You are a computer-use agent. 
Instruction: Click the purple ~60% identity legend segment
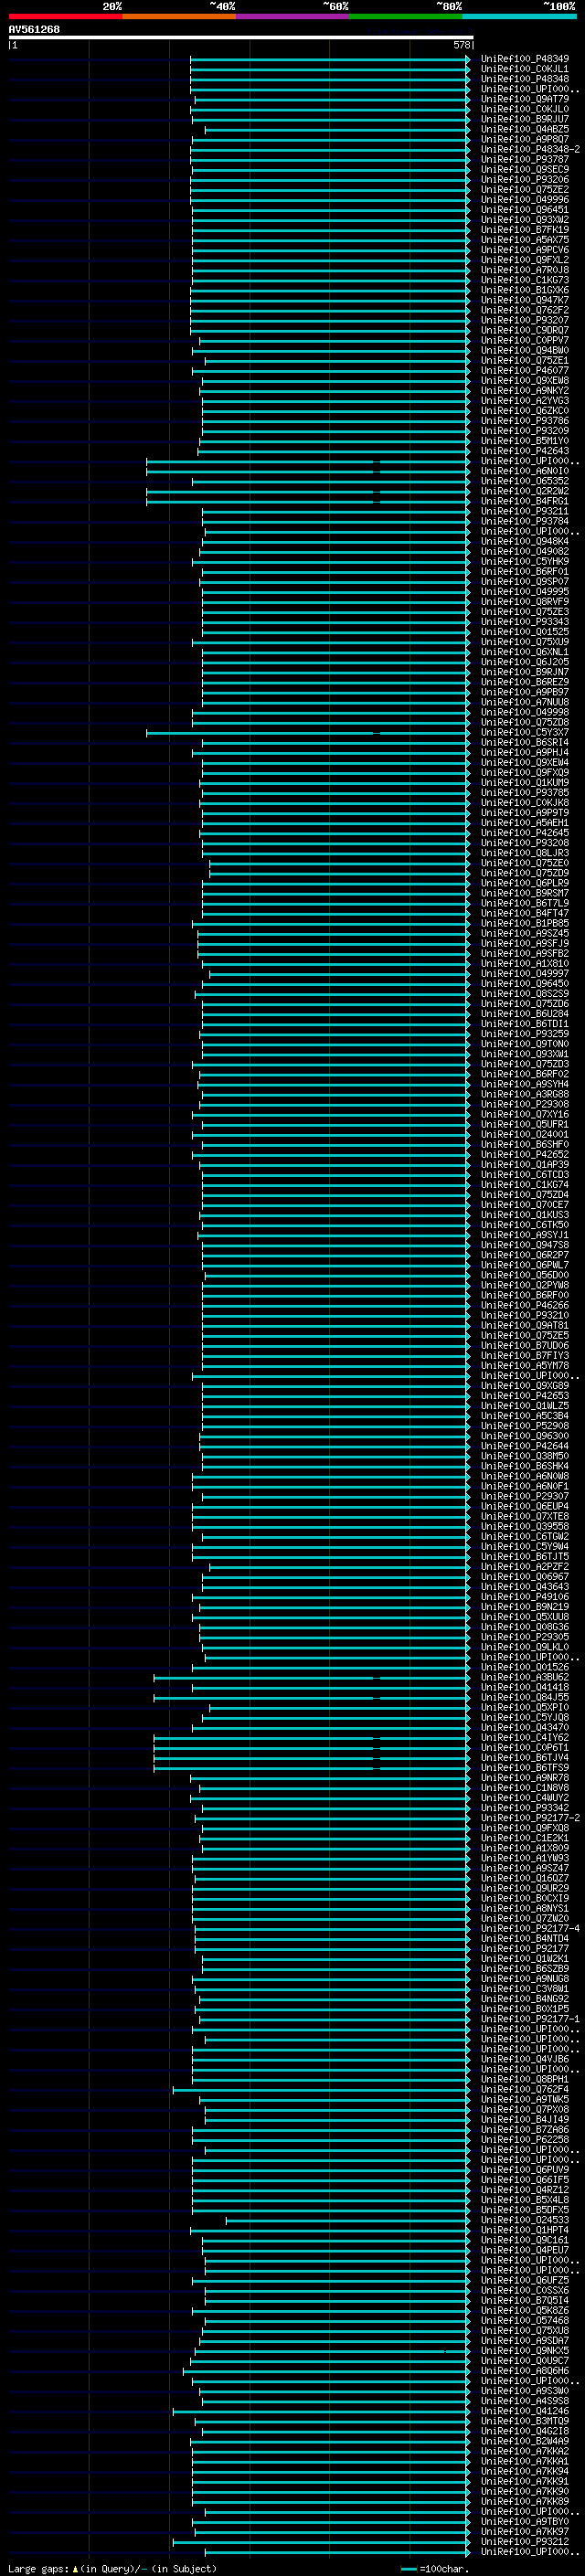(293, 16)
